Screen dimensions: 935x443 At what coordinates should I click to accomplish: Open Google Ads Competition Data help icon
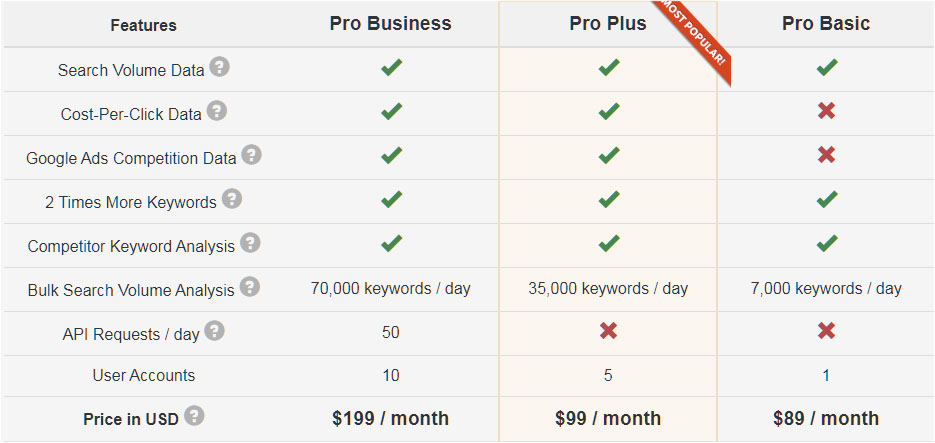click(x=251, y=155)
